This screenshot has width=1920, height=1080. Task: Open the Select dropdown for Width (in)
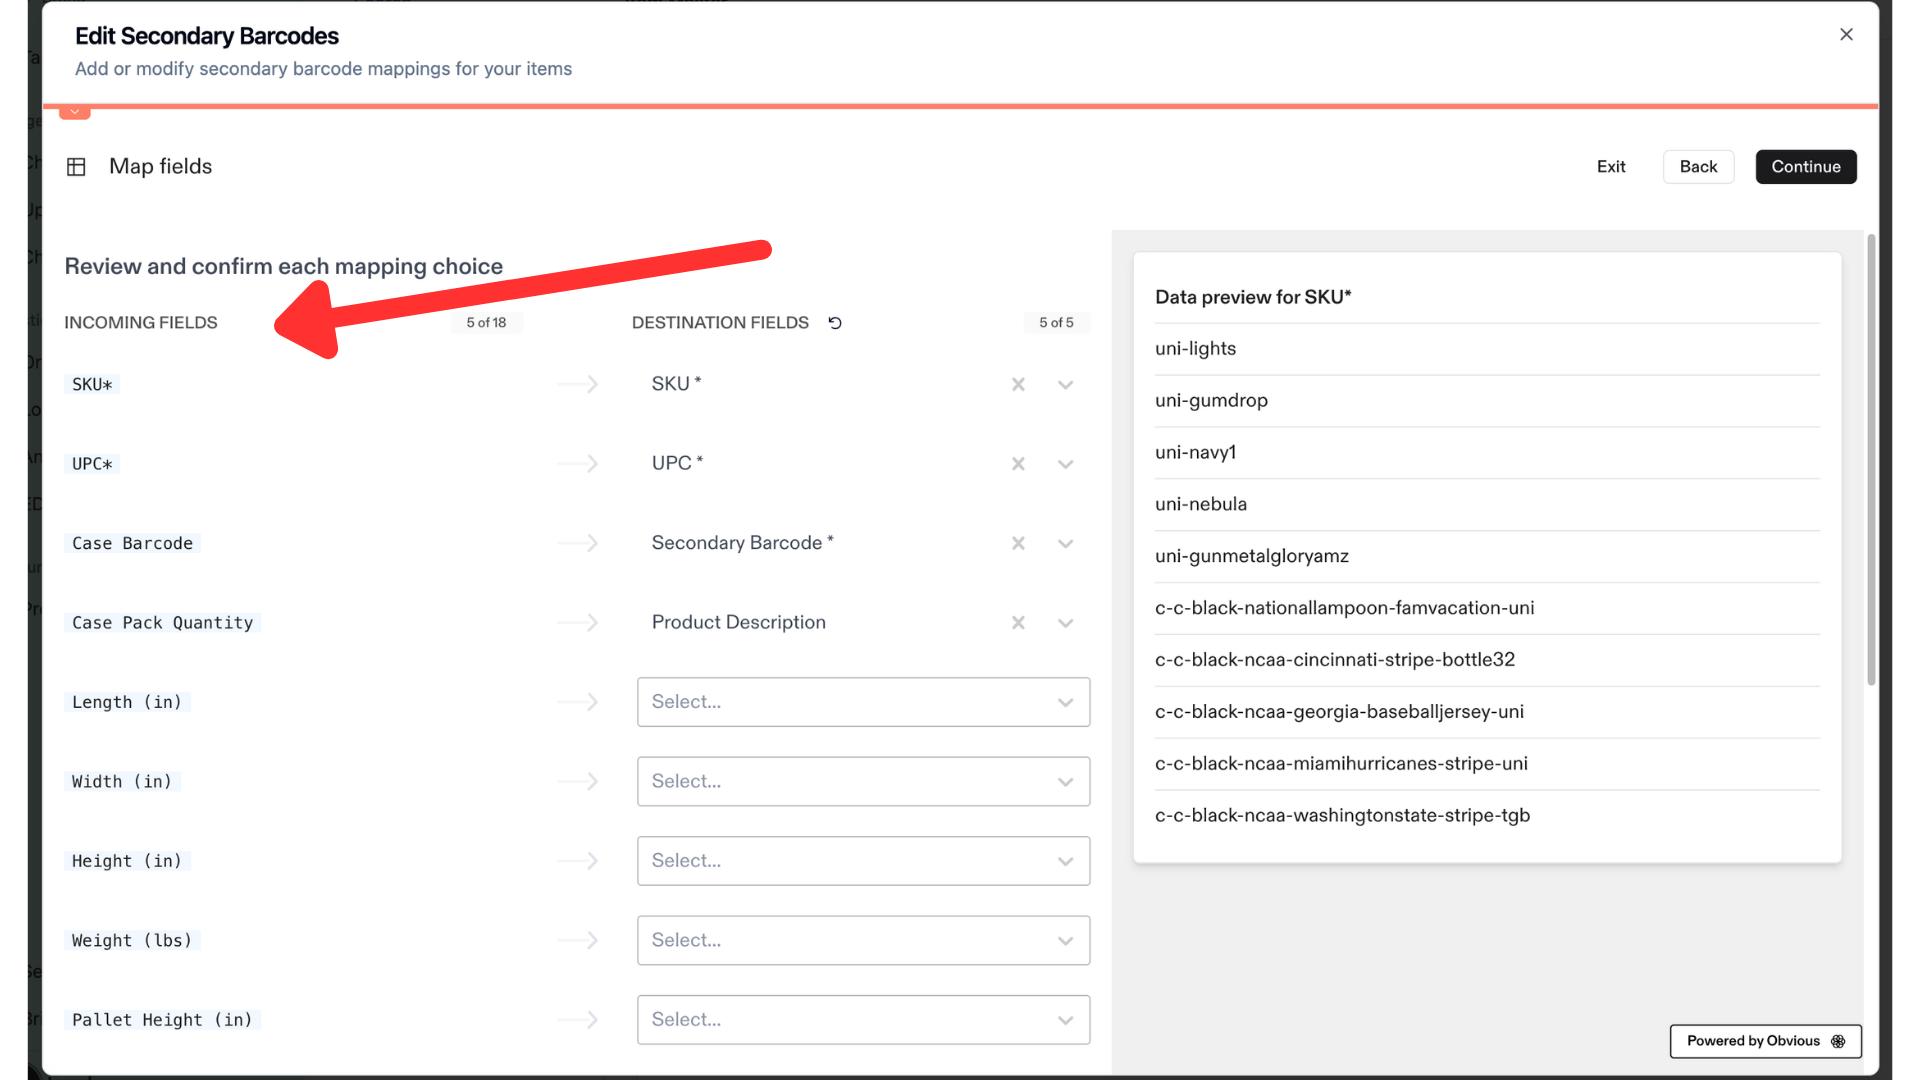[x=863, y=782]
